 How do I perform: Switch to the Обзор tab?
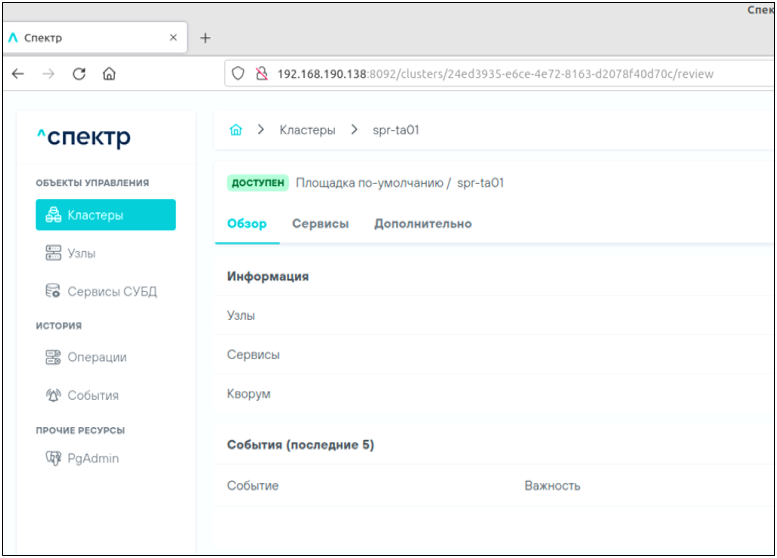pyautogui.click(x=247, y=223)
